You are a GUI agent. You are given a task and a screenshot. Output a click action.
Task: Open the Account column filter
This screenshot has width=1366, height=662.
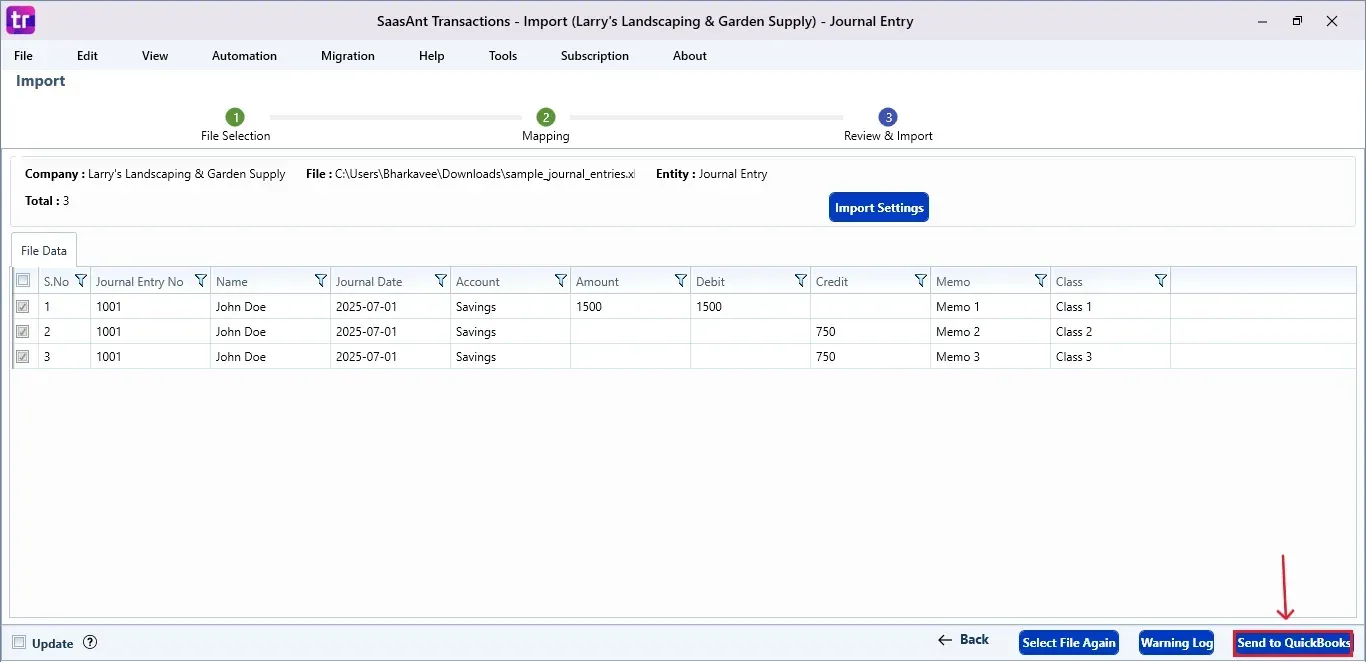[561, 281]
